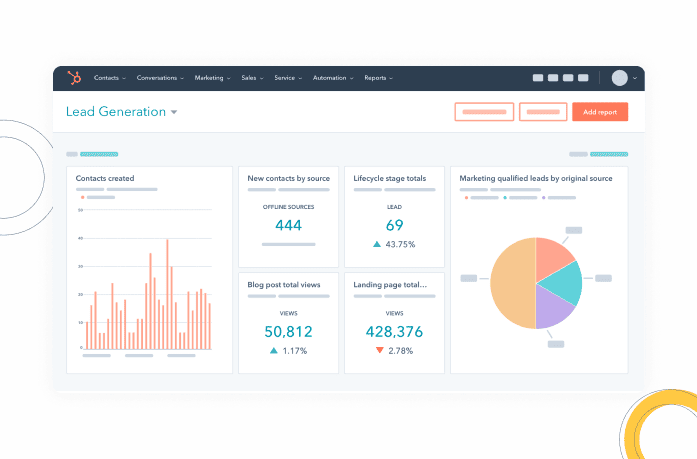Open Lifecycle stage totals report
Image resolution: width=697 pixels, height=459 pixels.
(x=389, y=178)
